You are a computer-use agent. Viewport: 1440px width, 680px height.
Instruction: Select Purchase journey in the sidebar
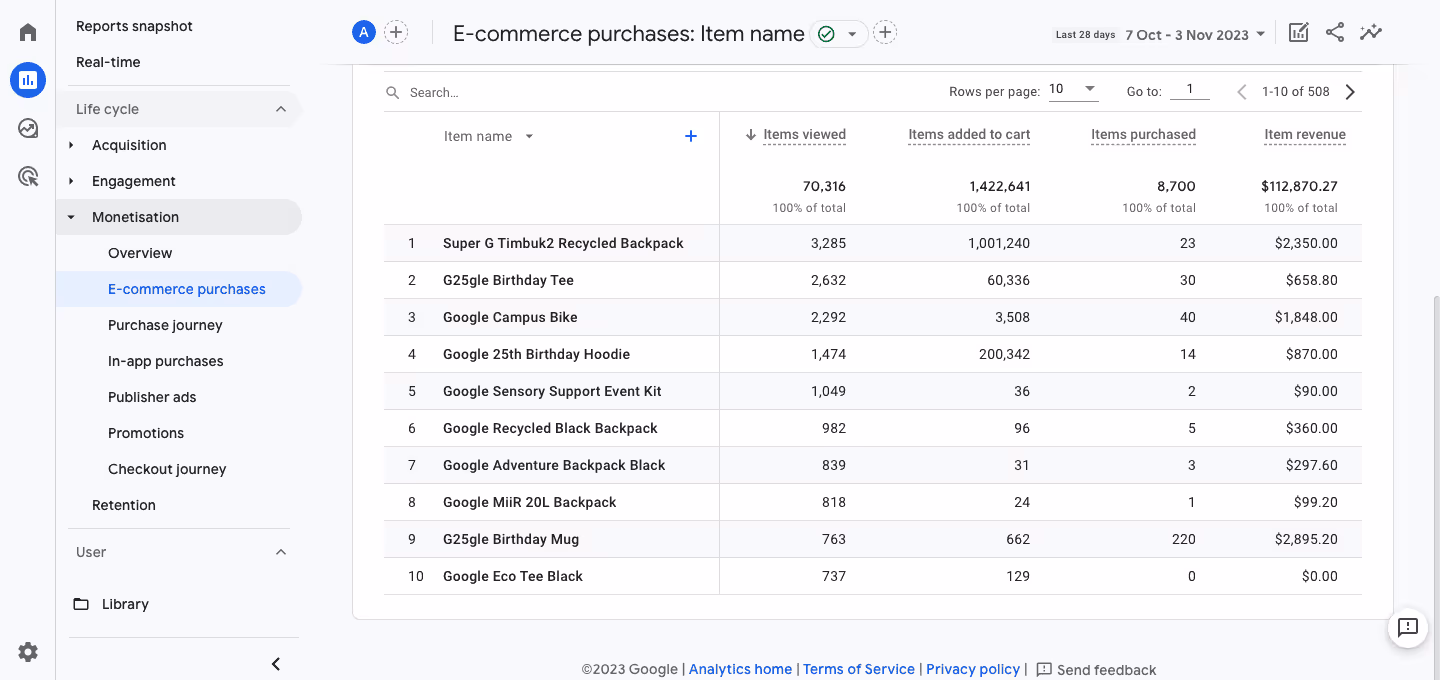tap(165, 325)
